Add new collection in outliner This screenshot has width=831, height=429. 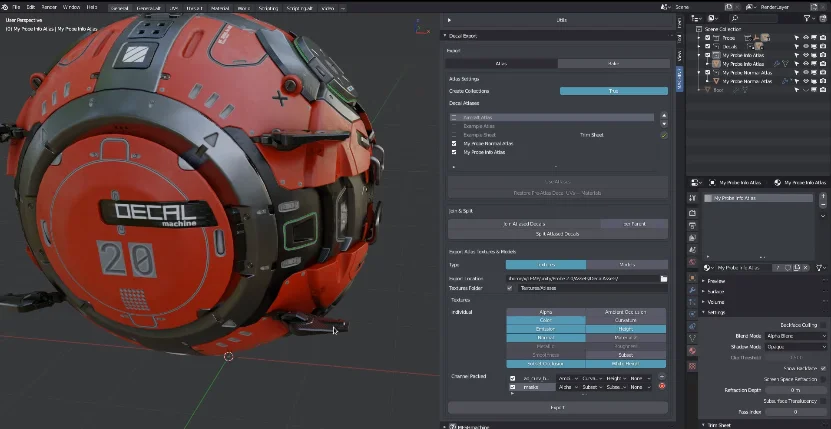[822, 19]
